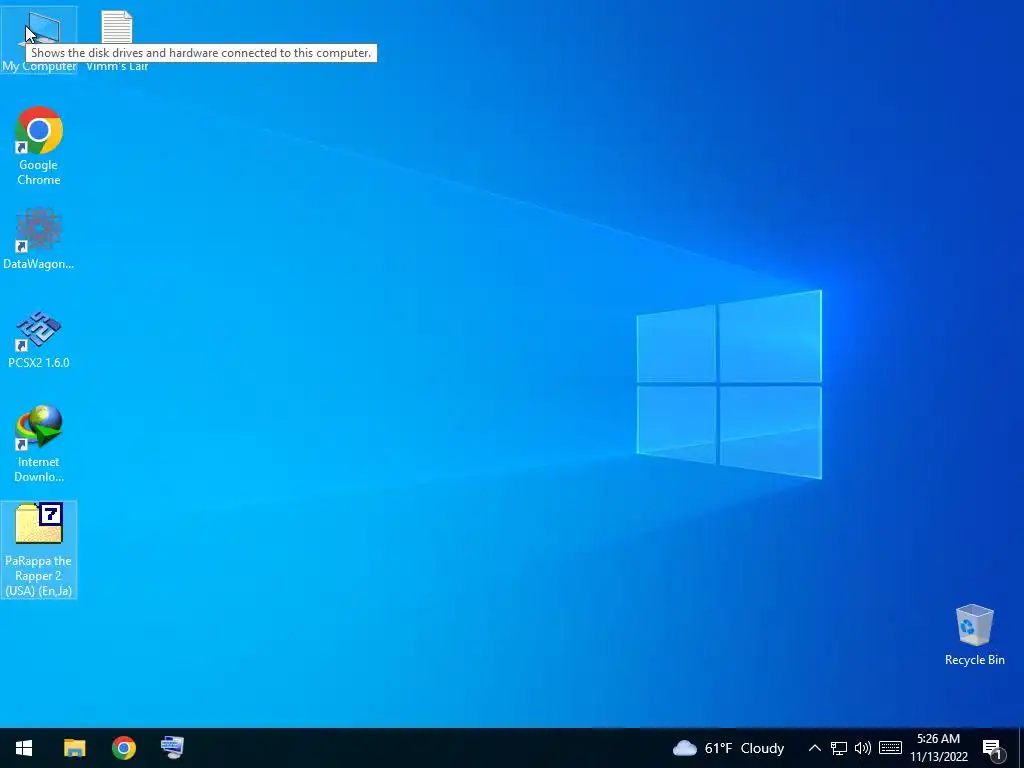Open the pinned computer app on taskbar
Viewport: 1024px width, 768px height.
172,748
